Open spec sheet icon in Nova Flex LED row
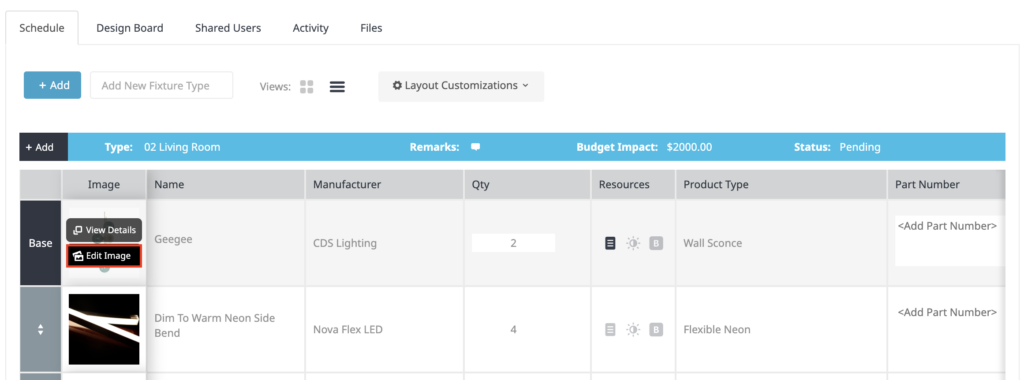The width and height of the screenshot is (1024, 380). point(610,330)
